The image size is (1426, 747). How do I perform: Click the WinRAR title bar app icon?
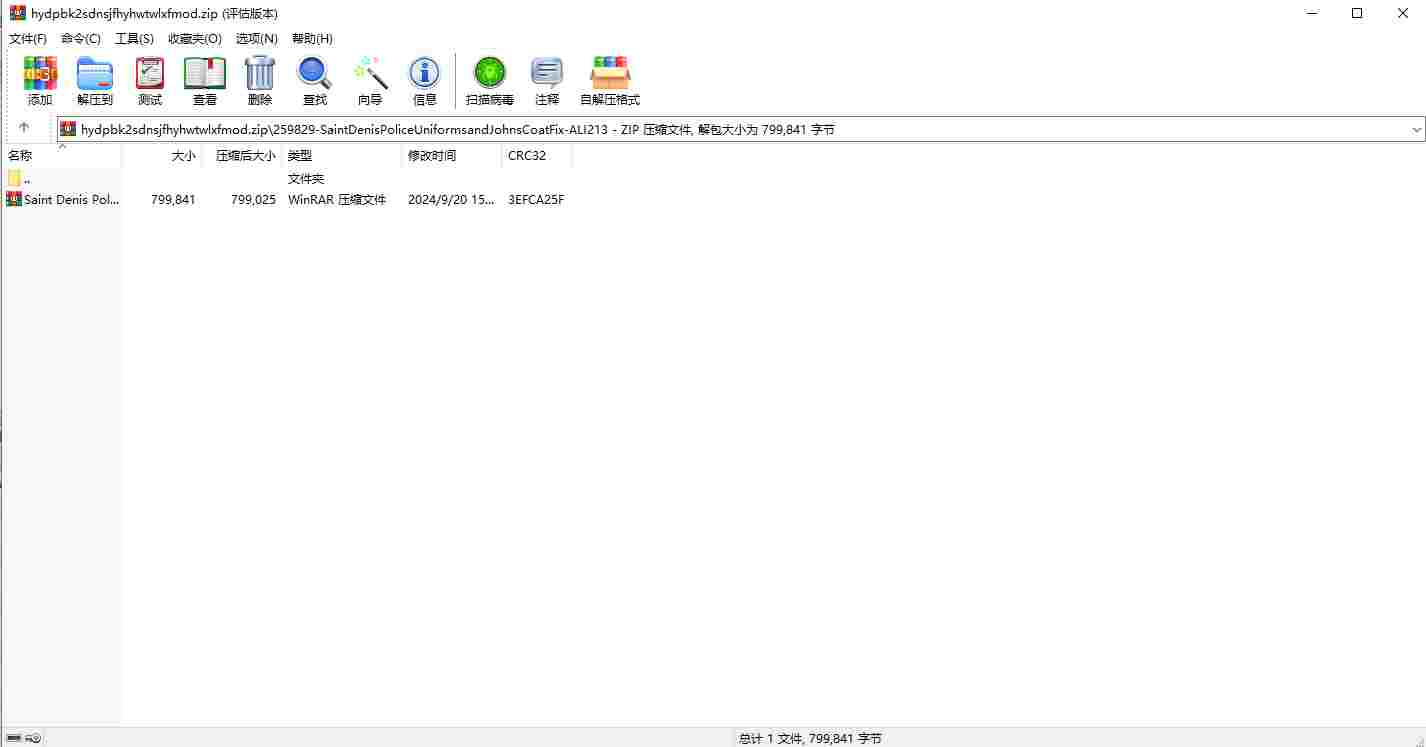click(18, 13)
